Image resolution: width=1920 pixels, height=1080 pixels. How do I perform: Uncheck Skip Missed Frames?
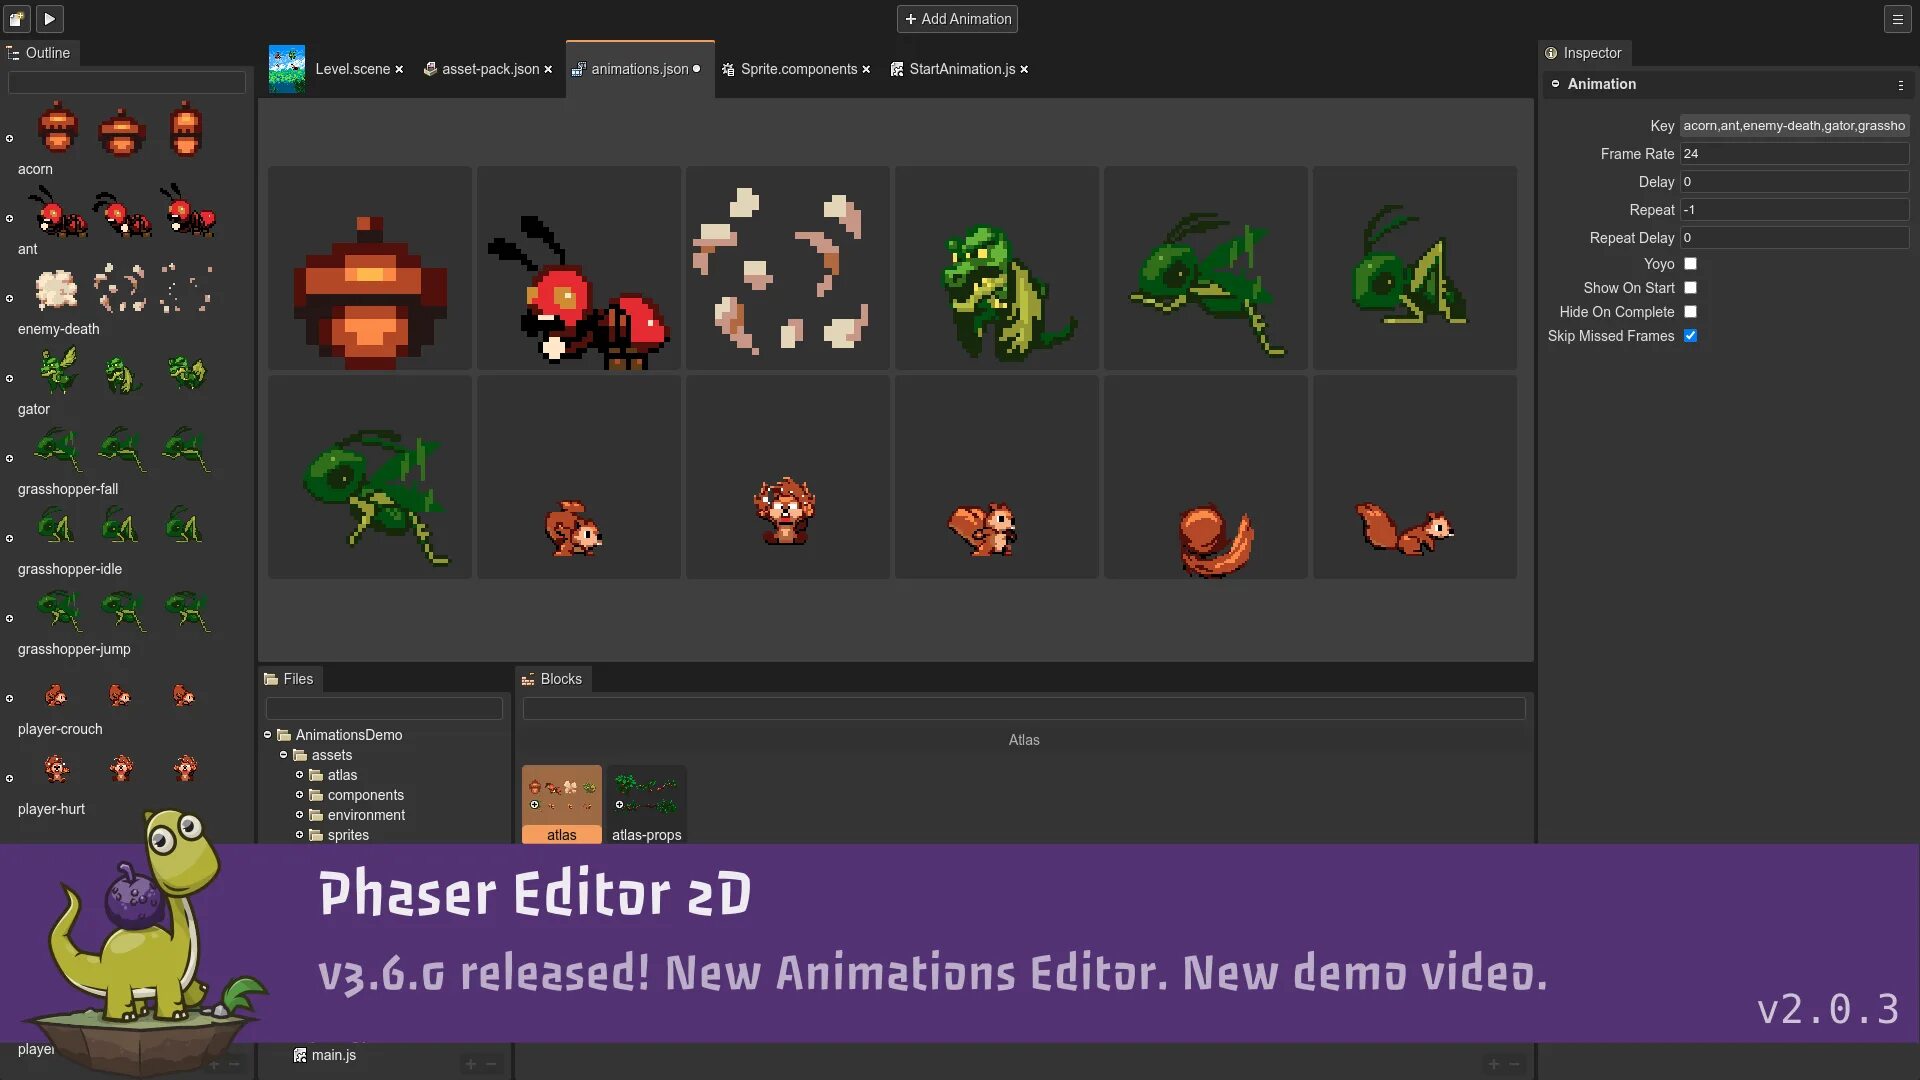tap(1690, 336)
